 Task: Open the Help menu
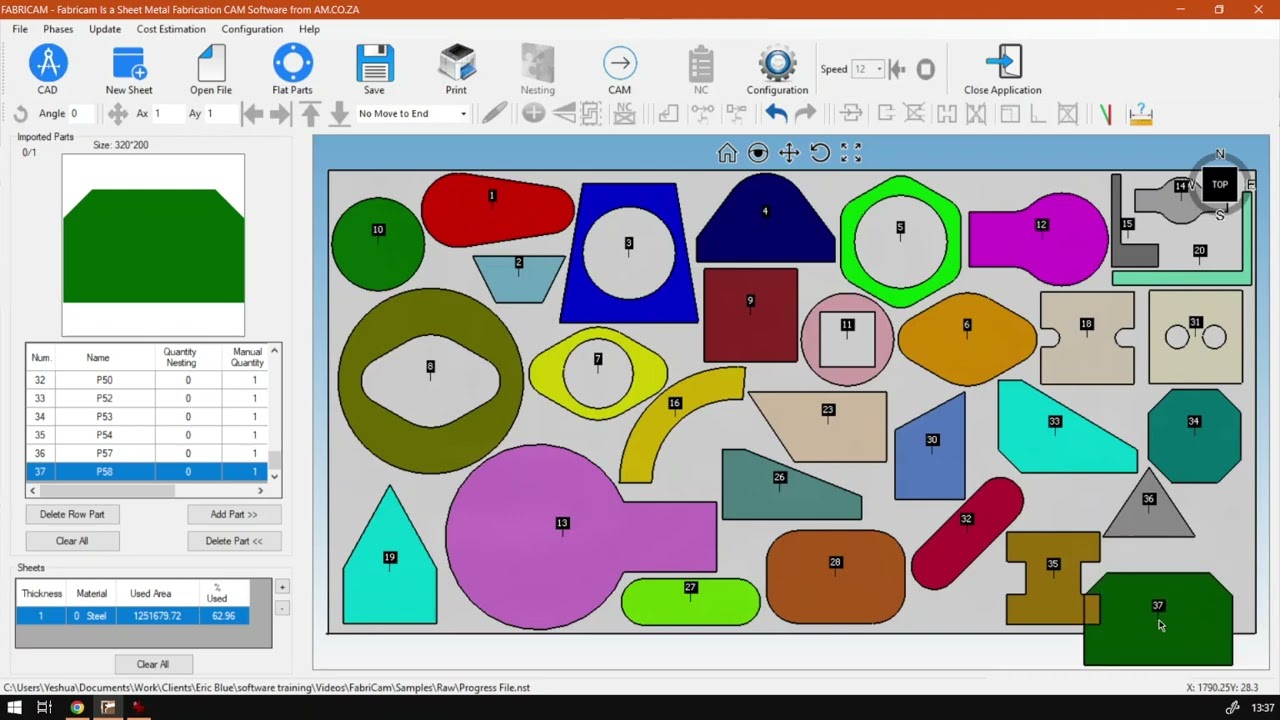tap(309, 29)
